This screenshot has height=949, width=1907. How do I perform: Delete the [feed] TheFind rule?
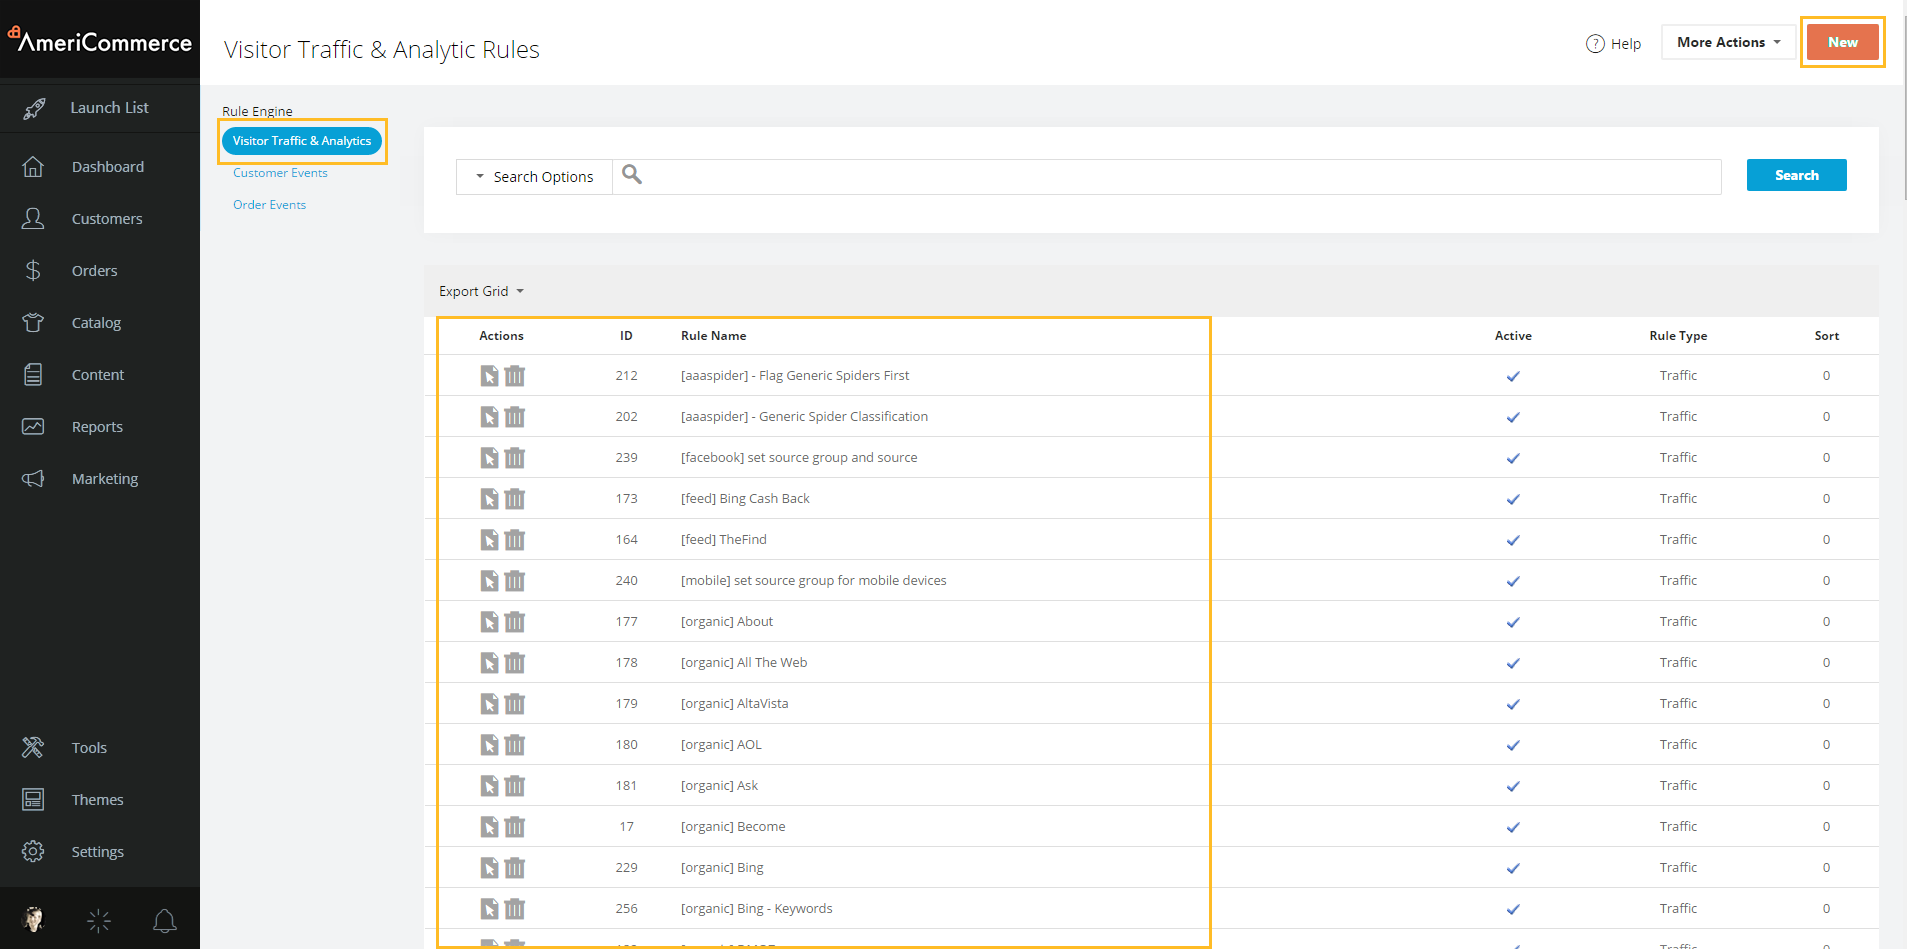[514, 540]
